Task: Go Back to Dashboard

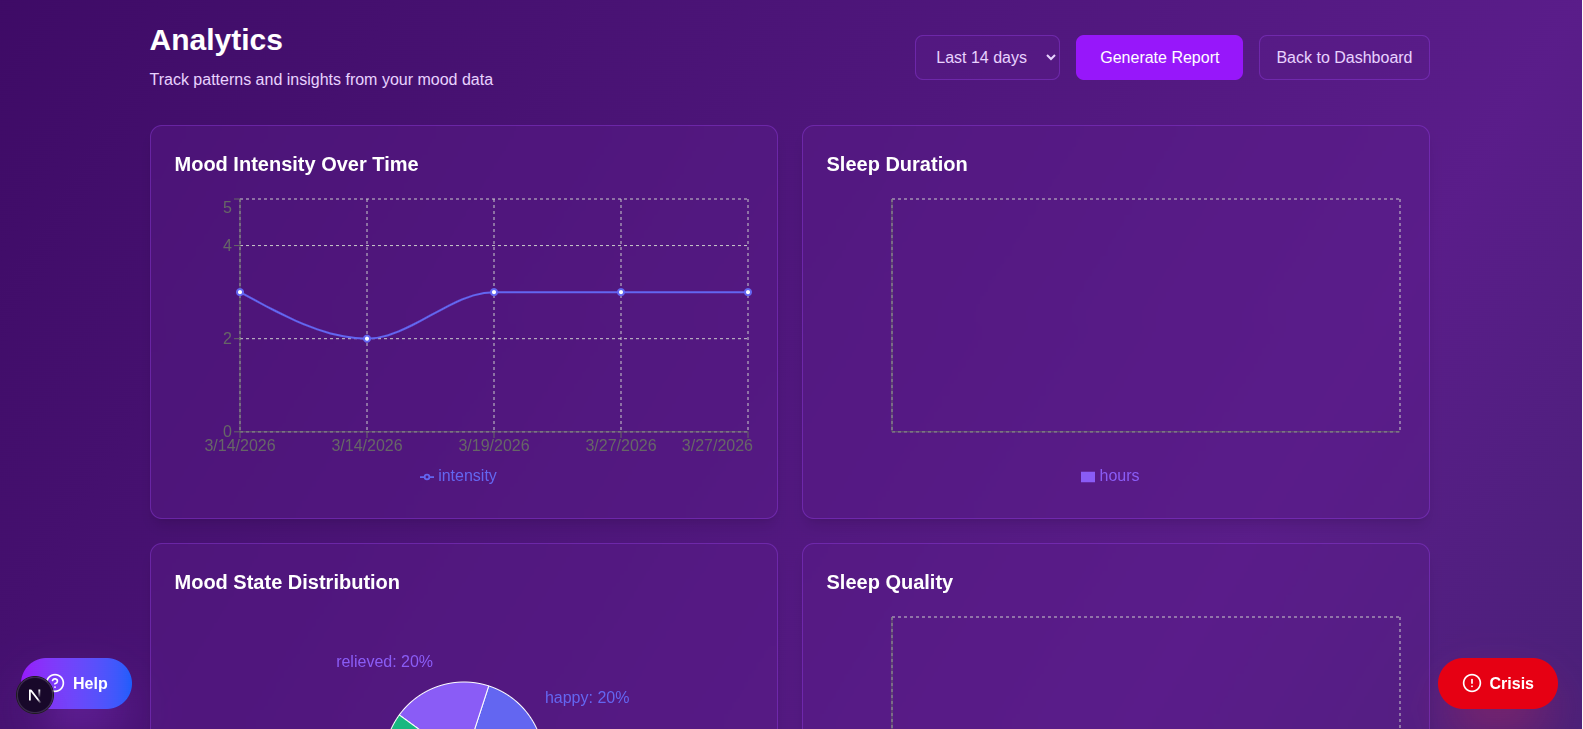Action: point(1344,57)
